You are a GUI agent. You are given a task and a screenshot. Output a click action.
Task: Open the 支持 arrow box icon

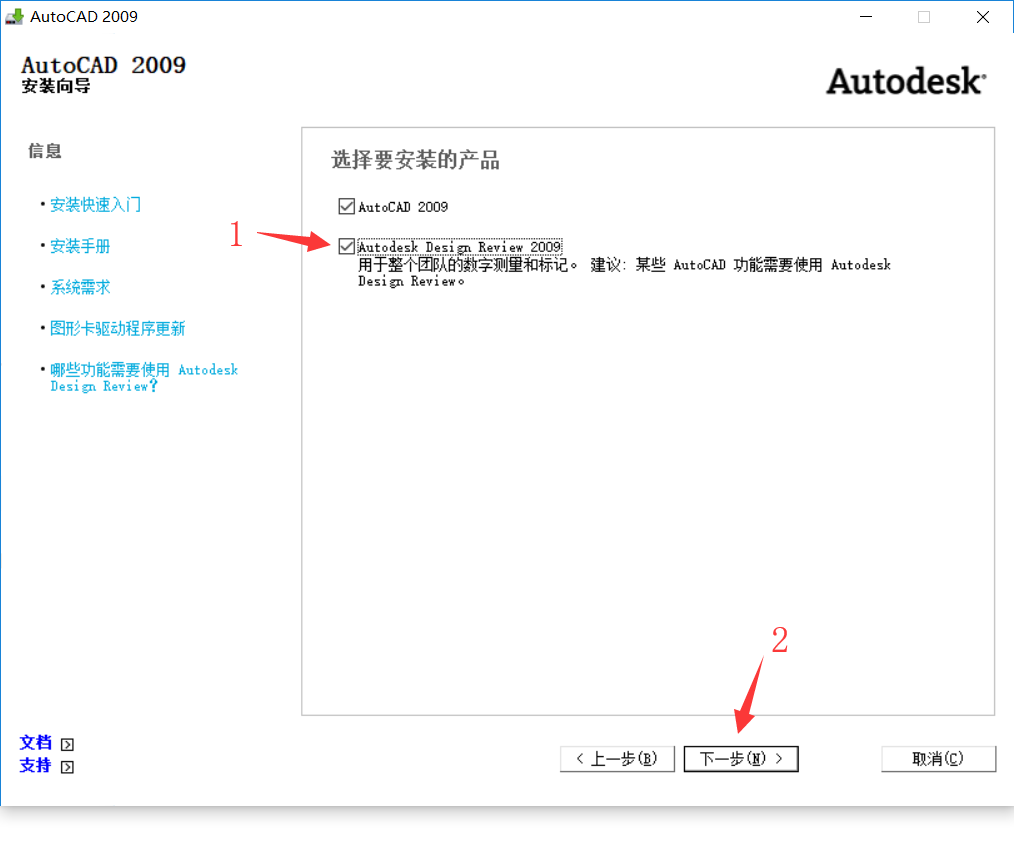(67, 767)
